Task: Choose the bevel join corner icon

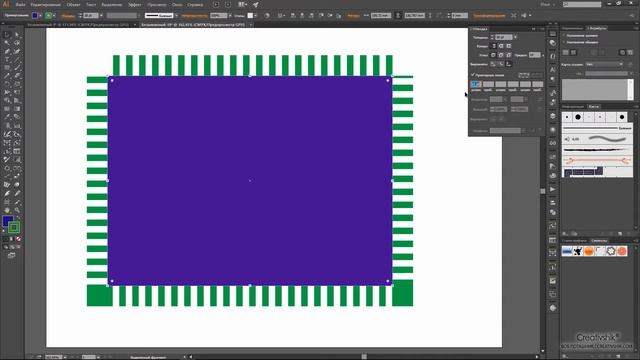Action: [509, 55]
